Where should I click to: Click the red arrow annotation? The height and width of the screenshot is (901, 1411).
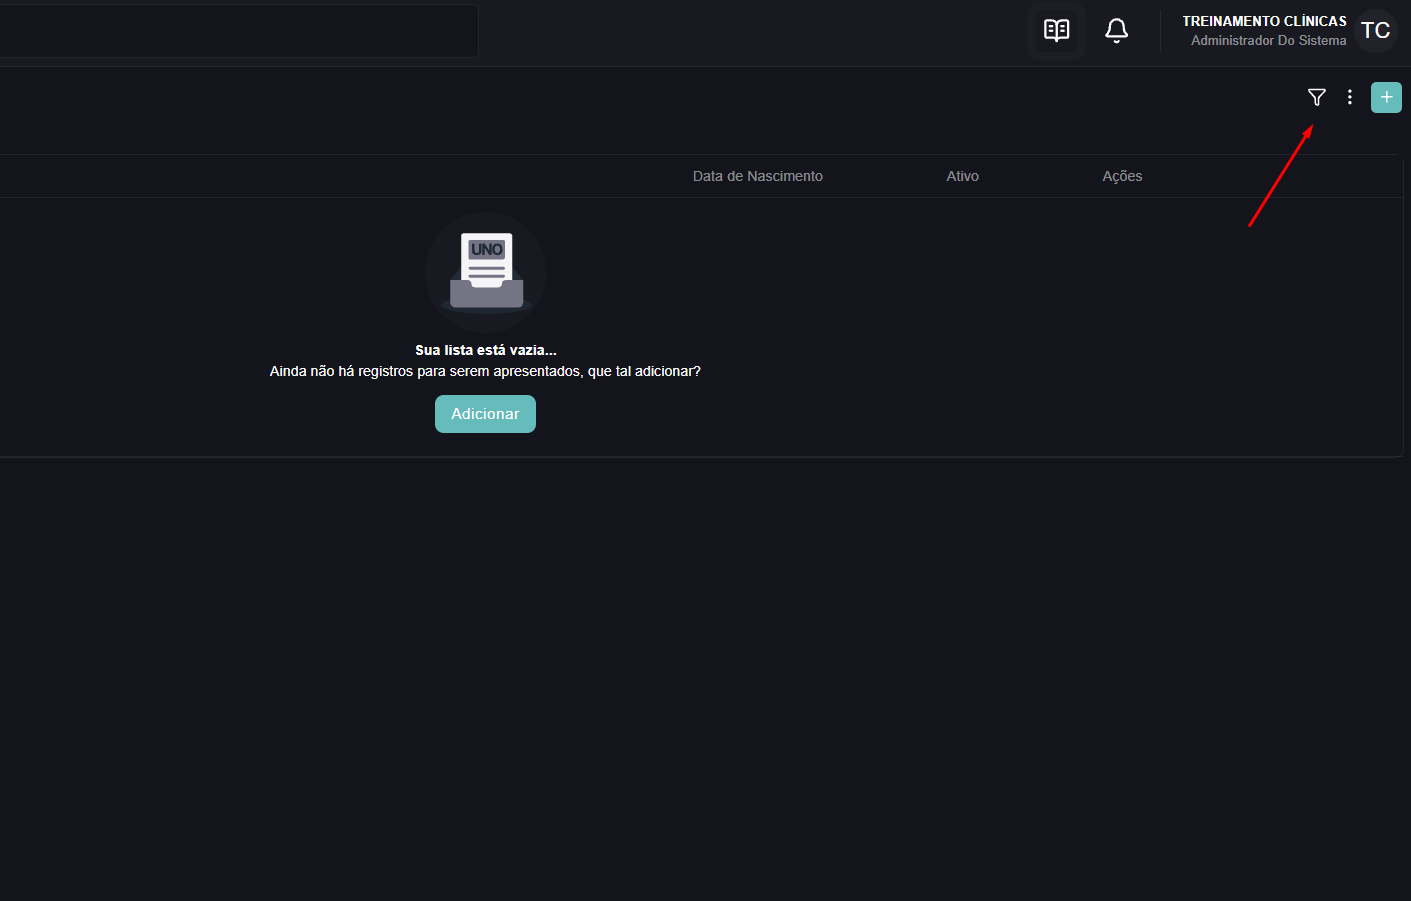1281,175
